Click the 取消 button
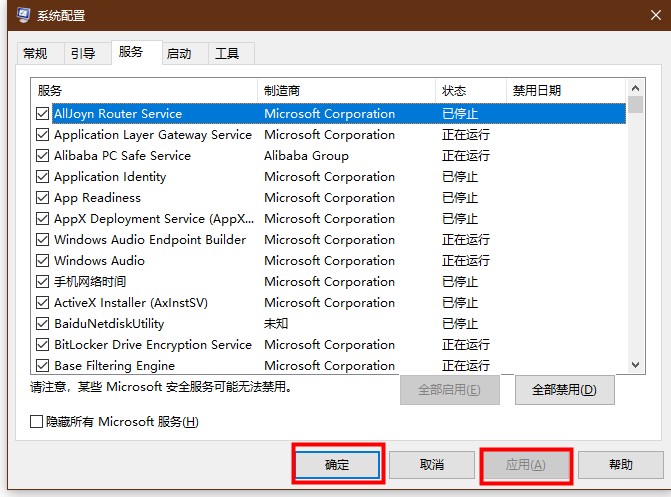This screenshot has height=497, width=671. [431, 465]
